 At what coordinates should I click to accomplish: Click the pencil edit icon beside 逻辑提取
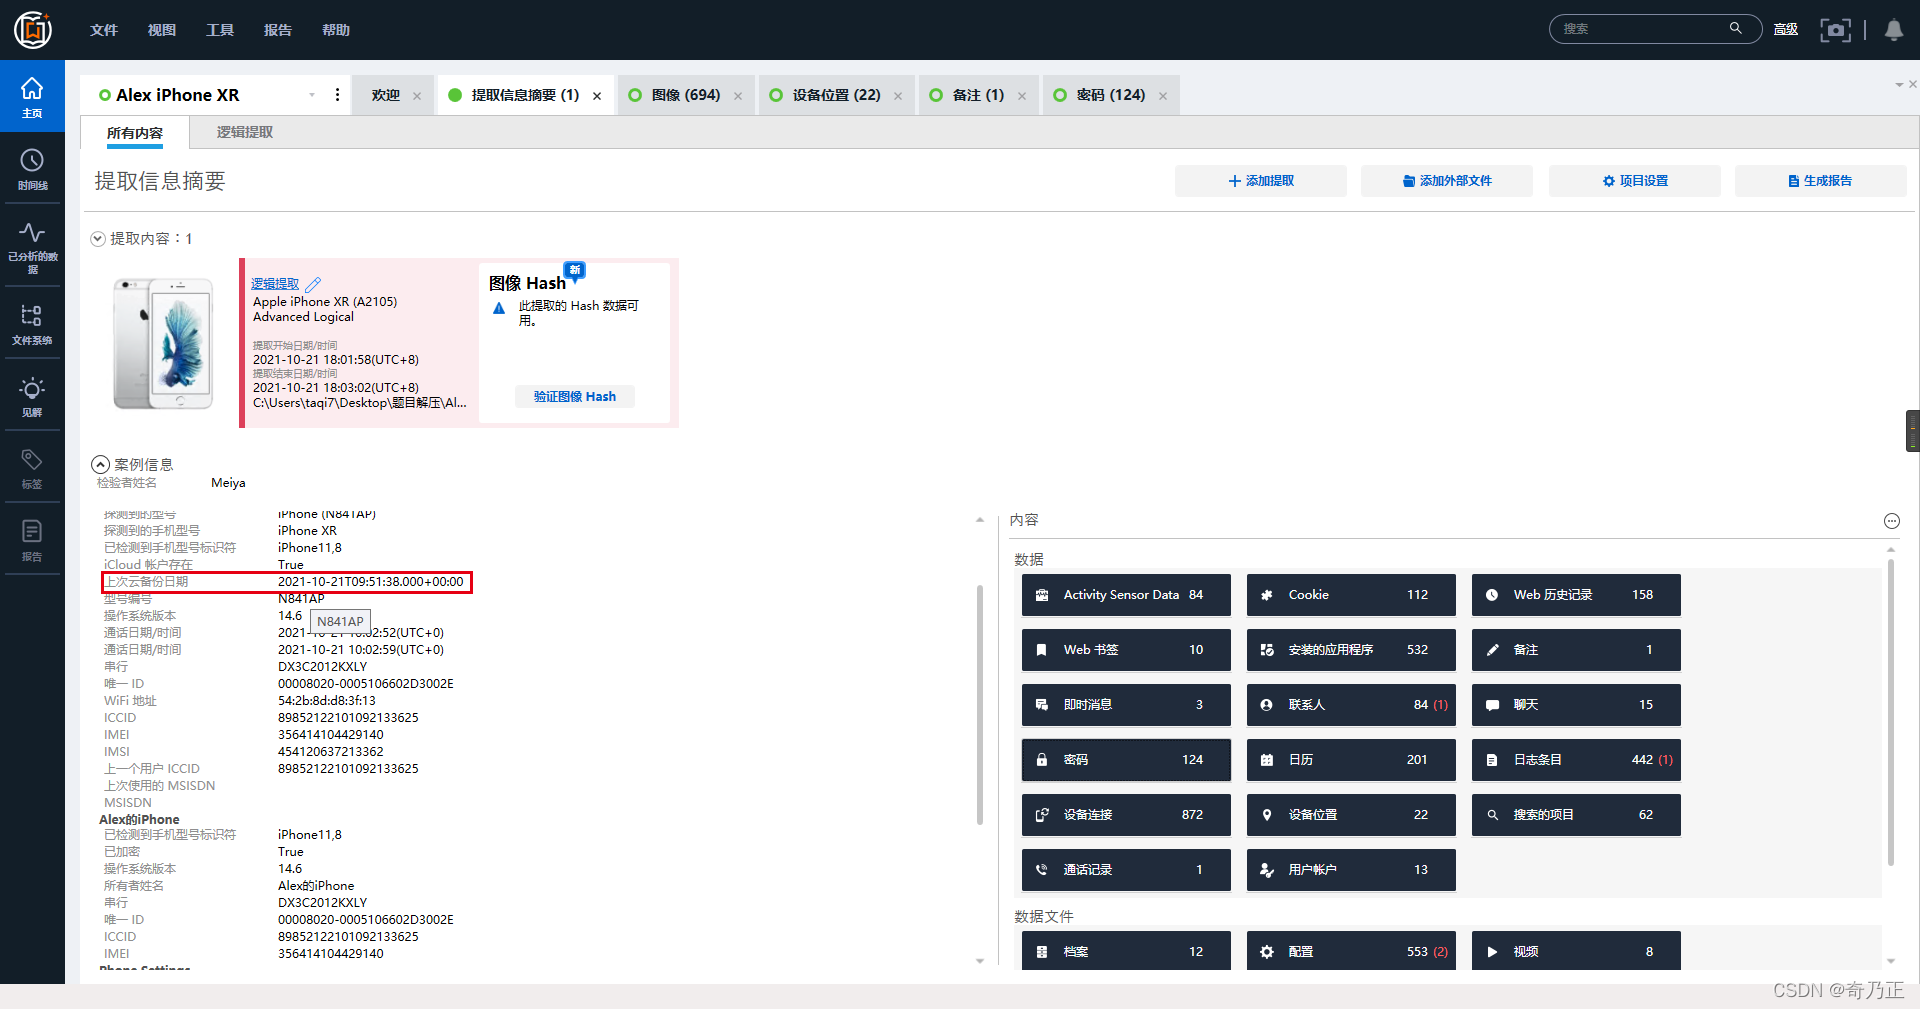pos(313,284)
